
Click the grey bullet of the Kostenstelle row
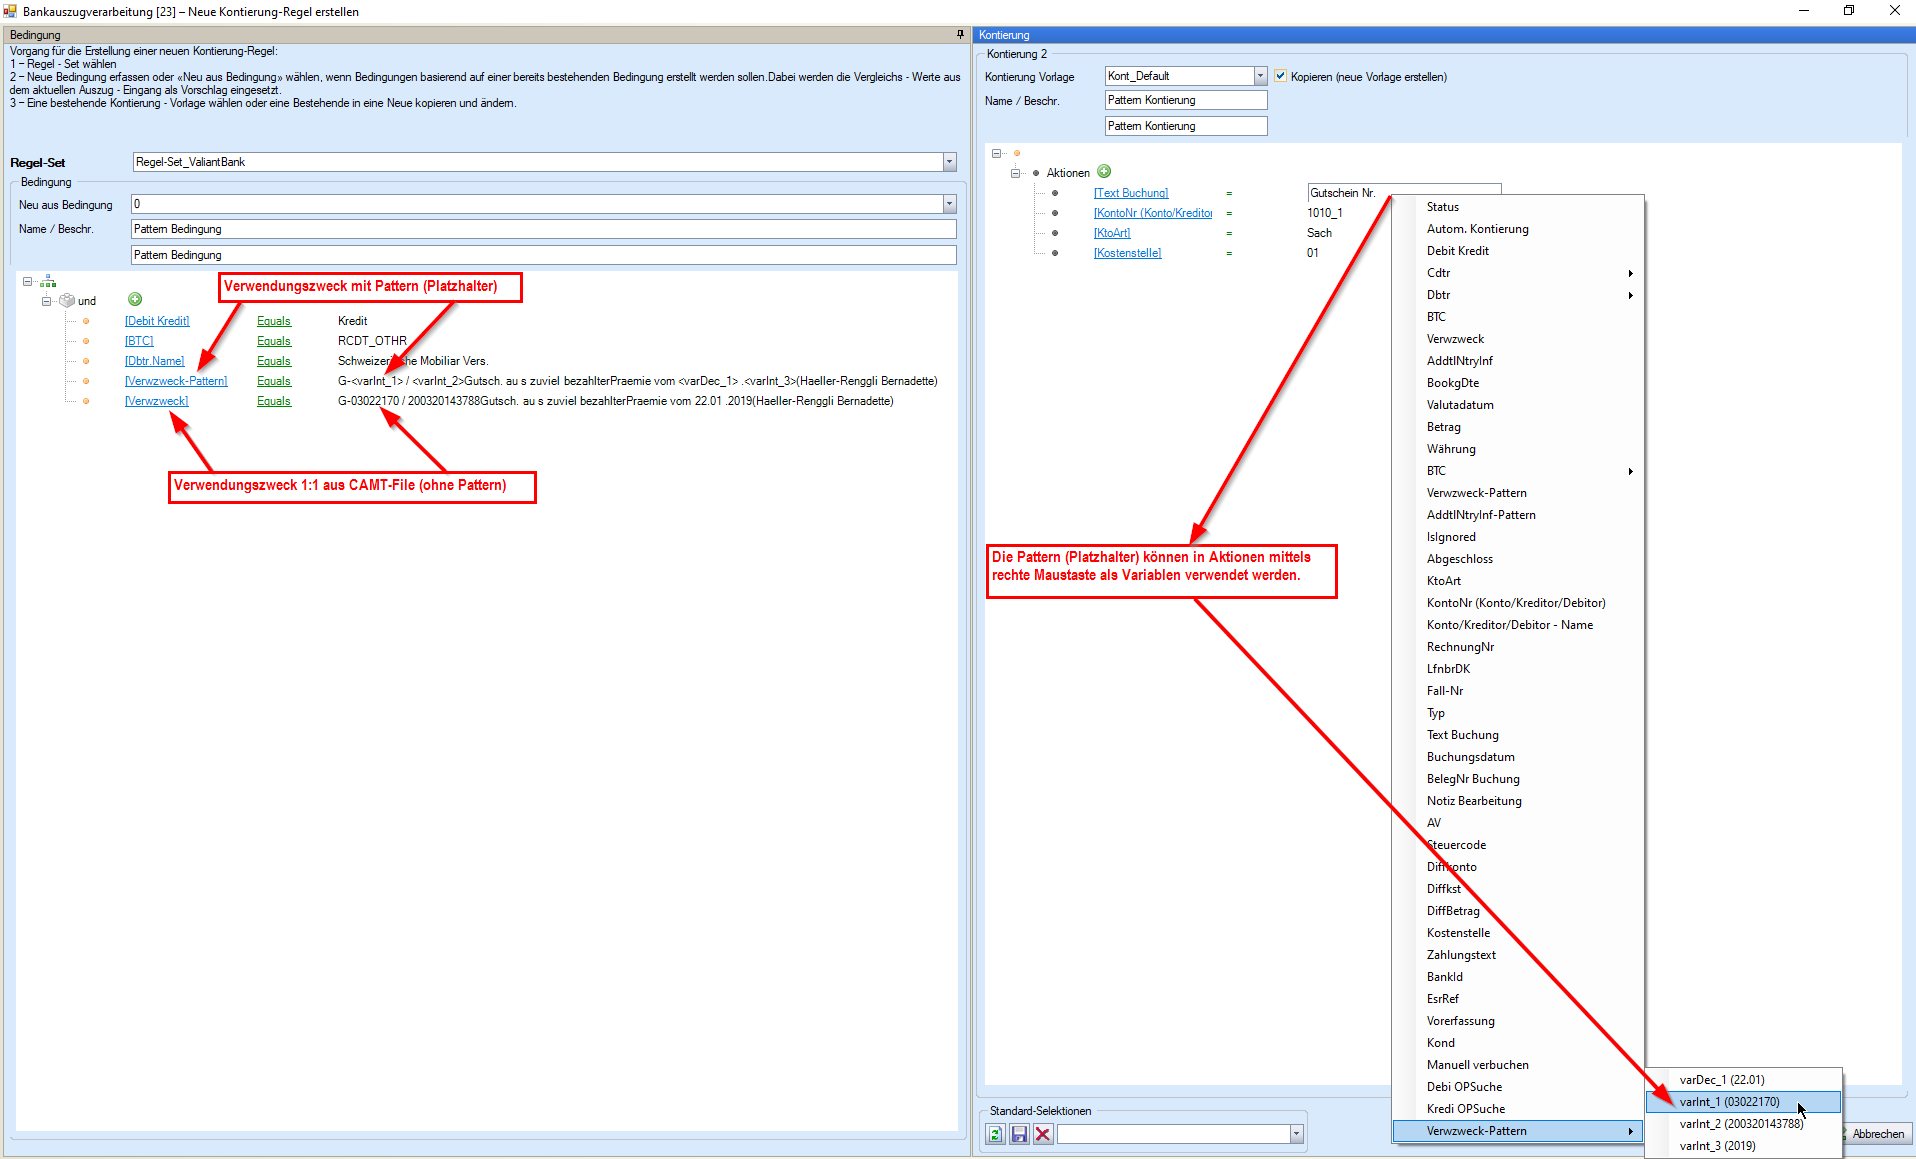[x=1055, y=253]
